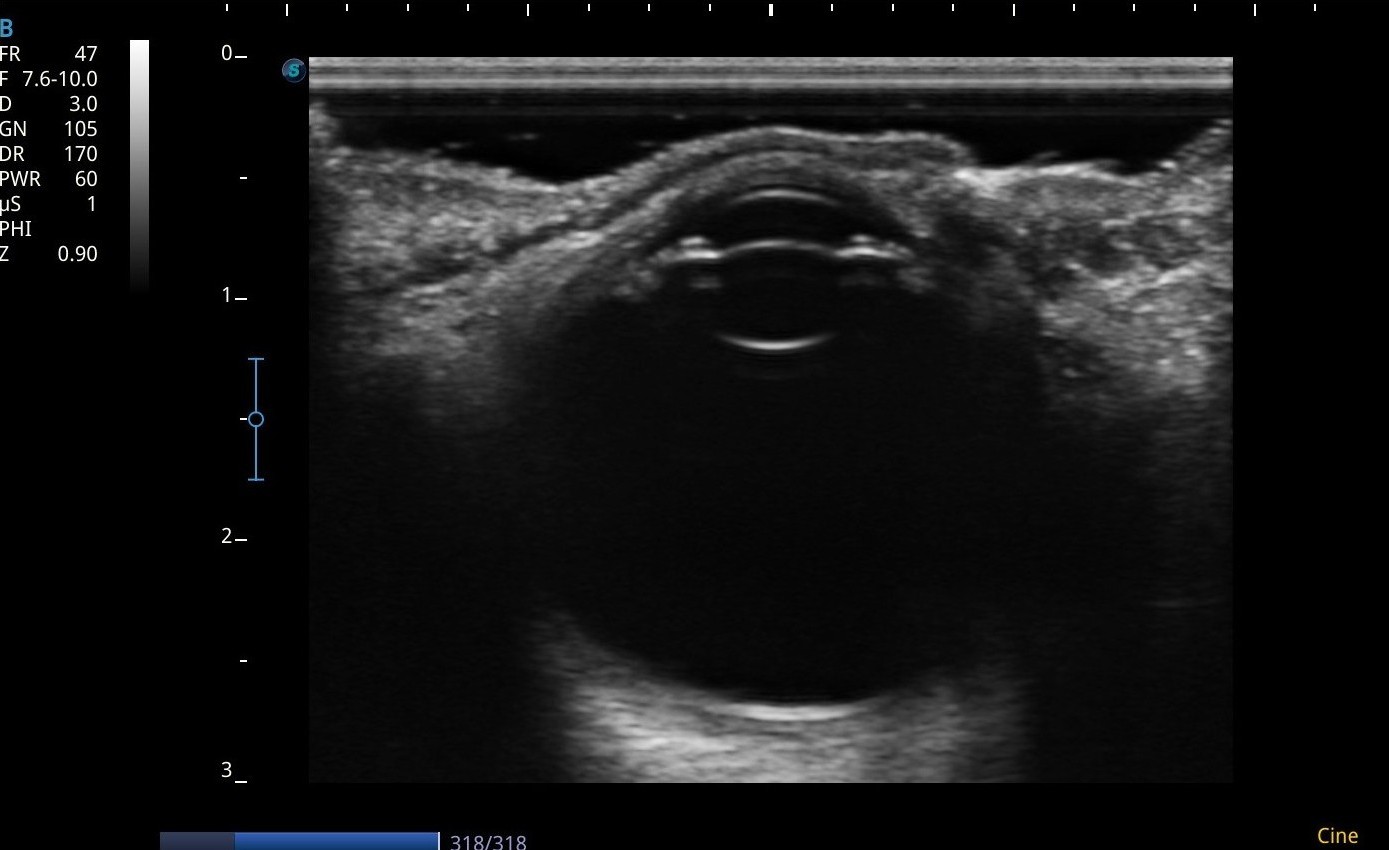Select the Z 0.90 zoom parameter
This screenshot has width=1389, height=850.
(x=49, y=254)
